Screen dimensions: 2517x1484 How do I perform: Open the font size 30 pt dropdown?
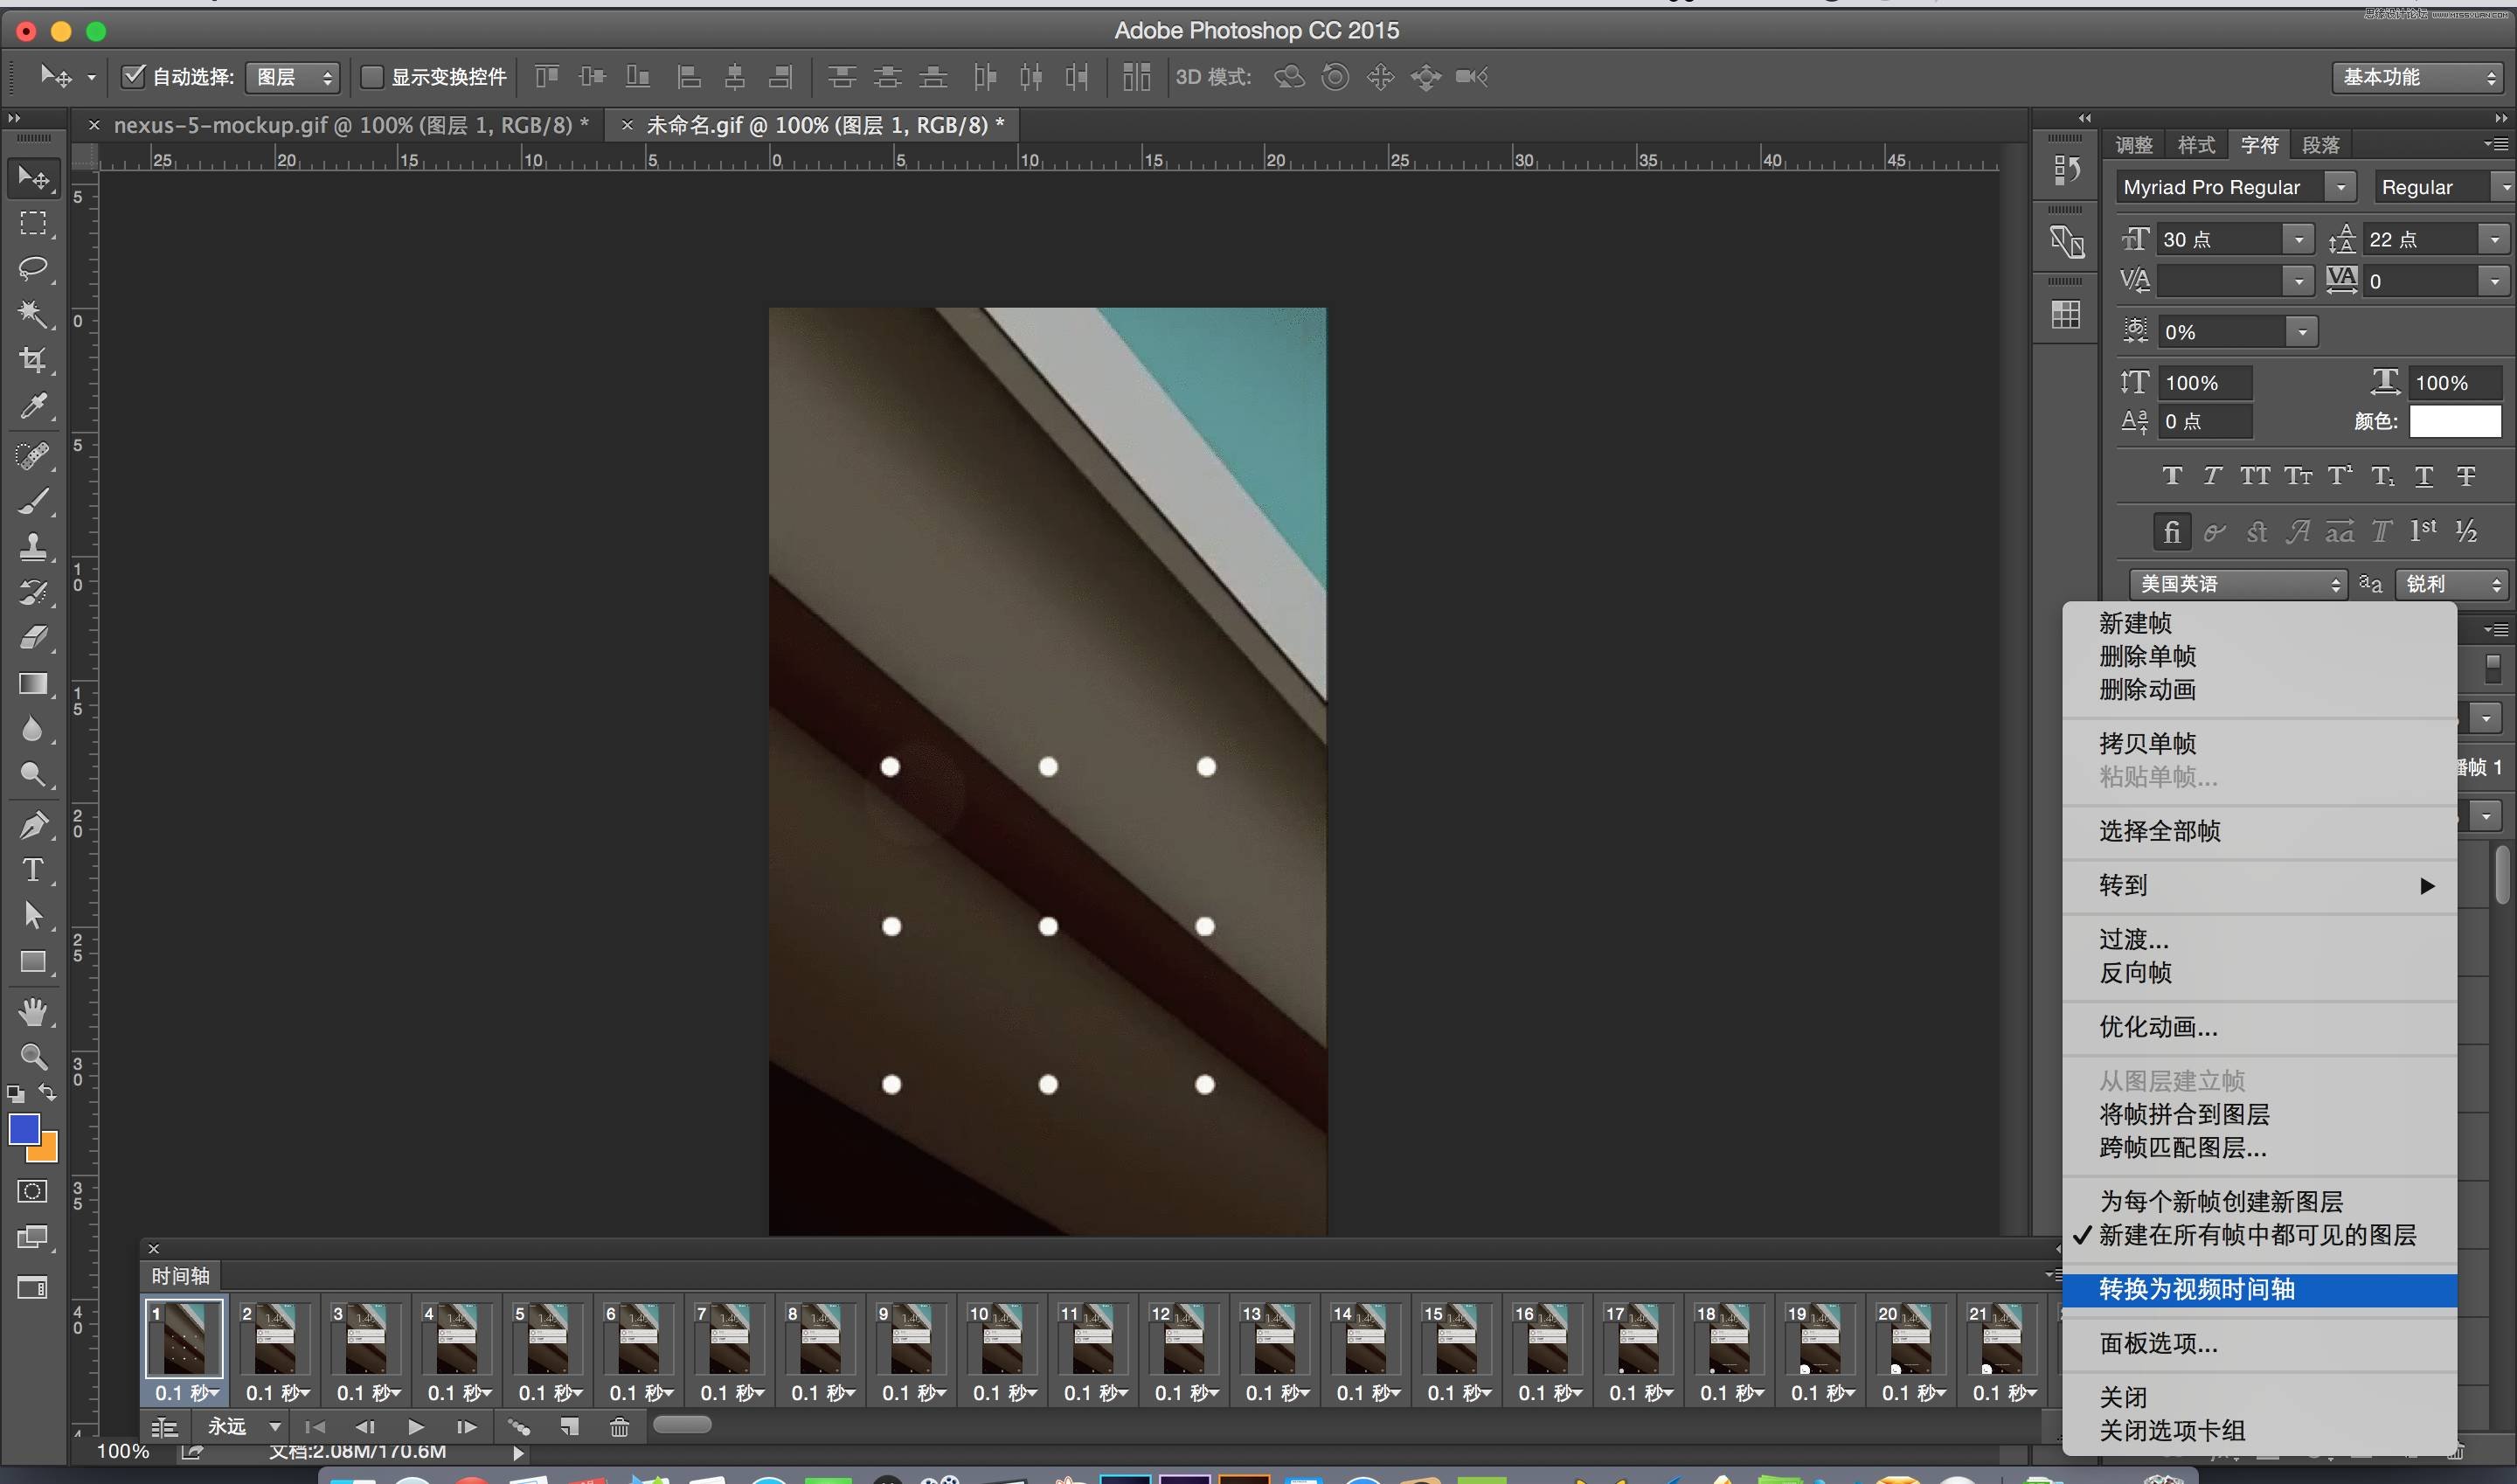click(x=2298, y=240)
